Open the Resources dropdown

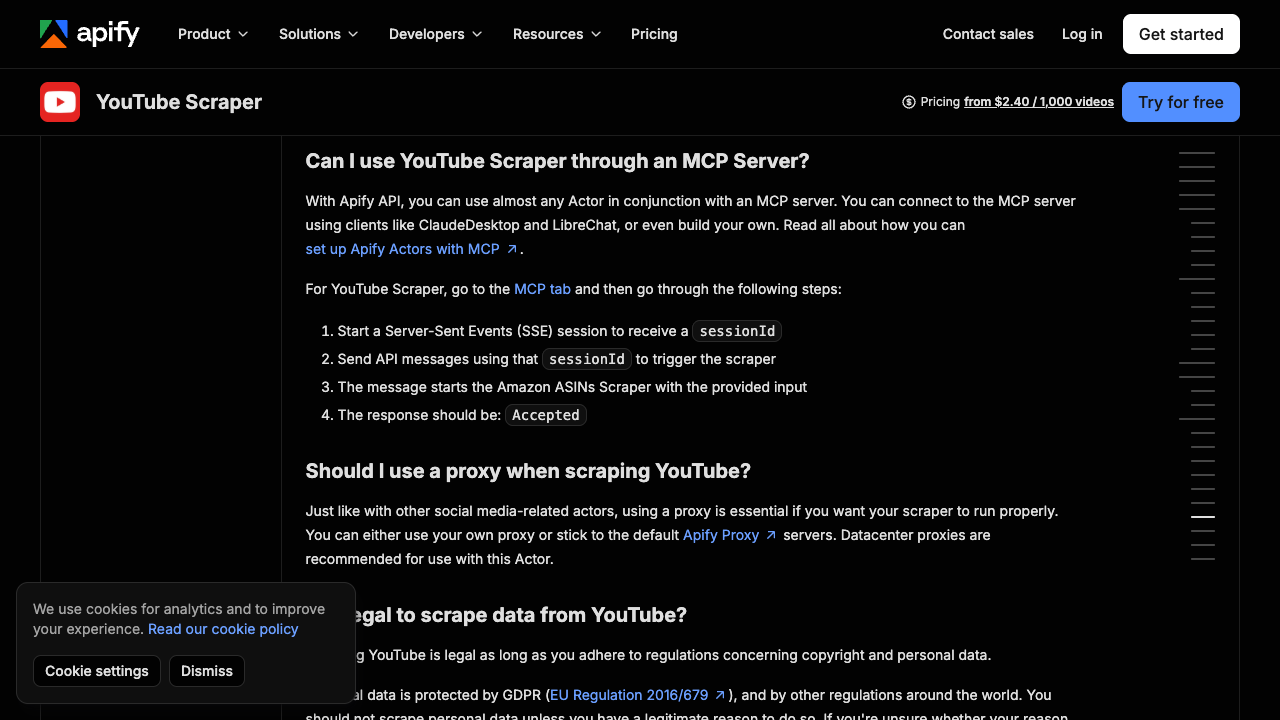point(557,34)
